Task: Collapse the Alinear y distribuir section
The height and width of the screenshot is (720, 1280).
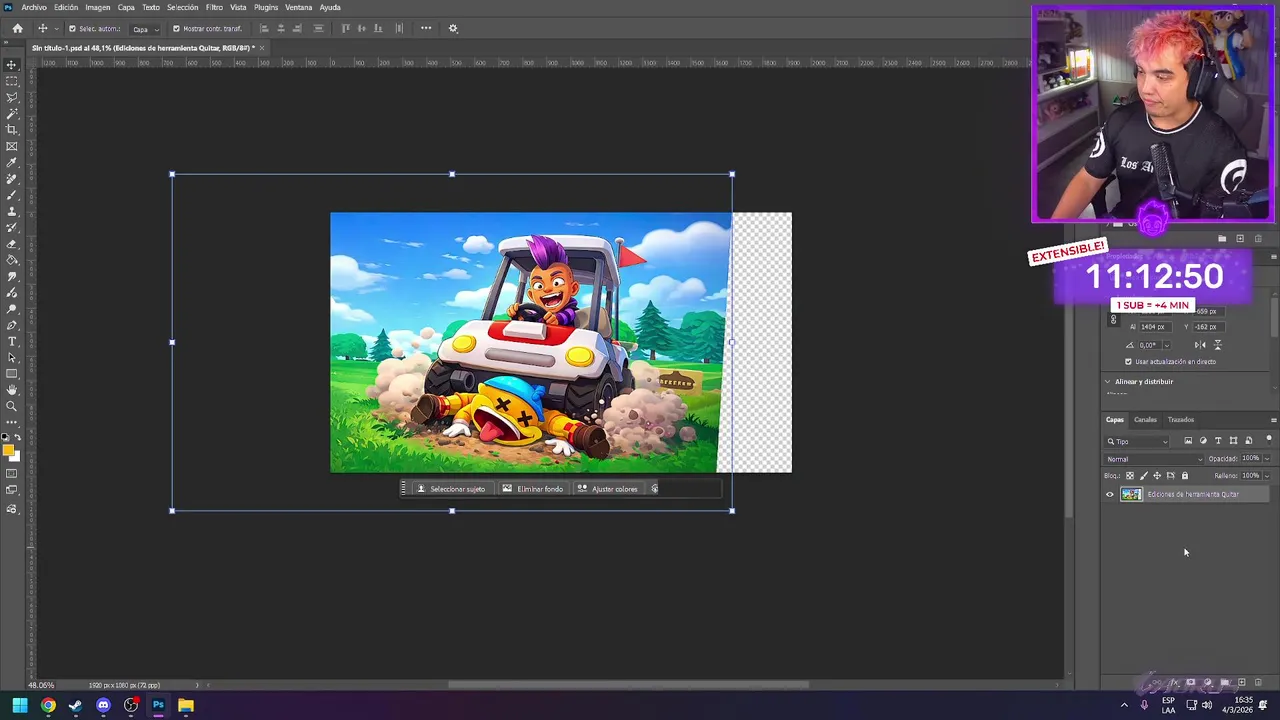Action: click(x=1107, y=382)
